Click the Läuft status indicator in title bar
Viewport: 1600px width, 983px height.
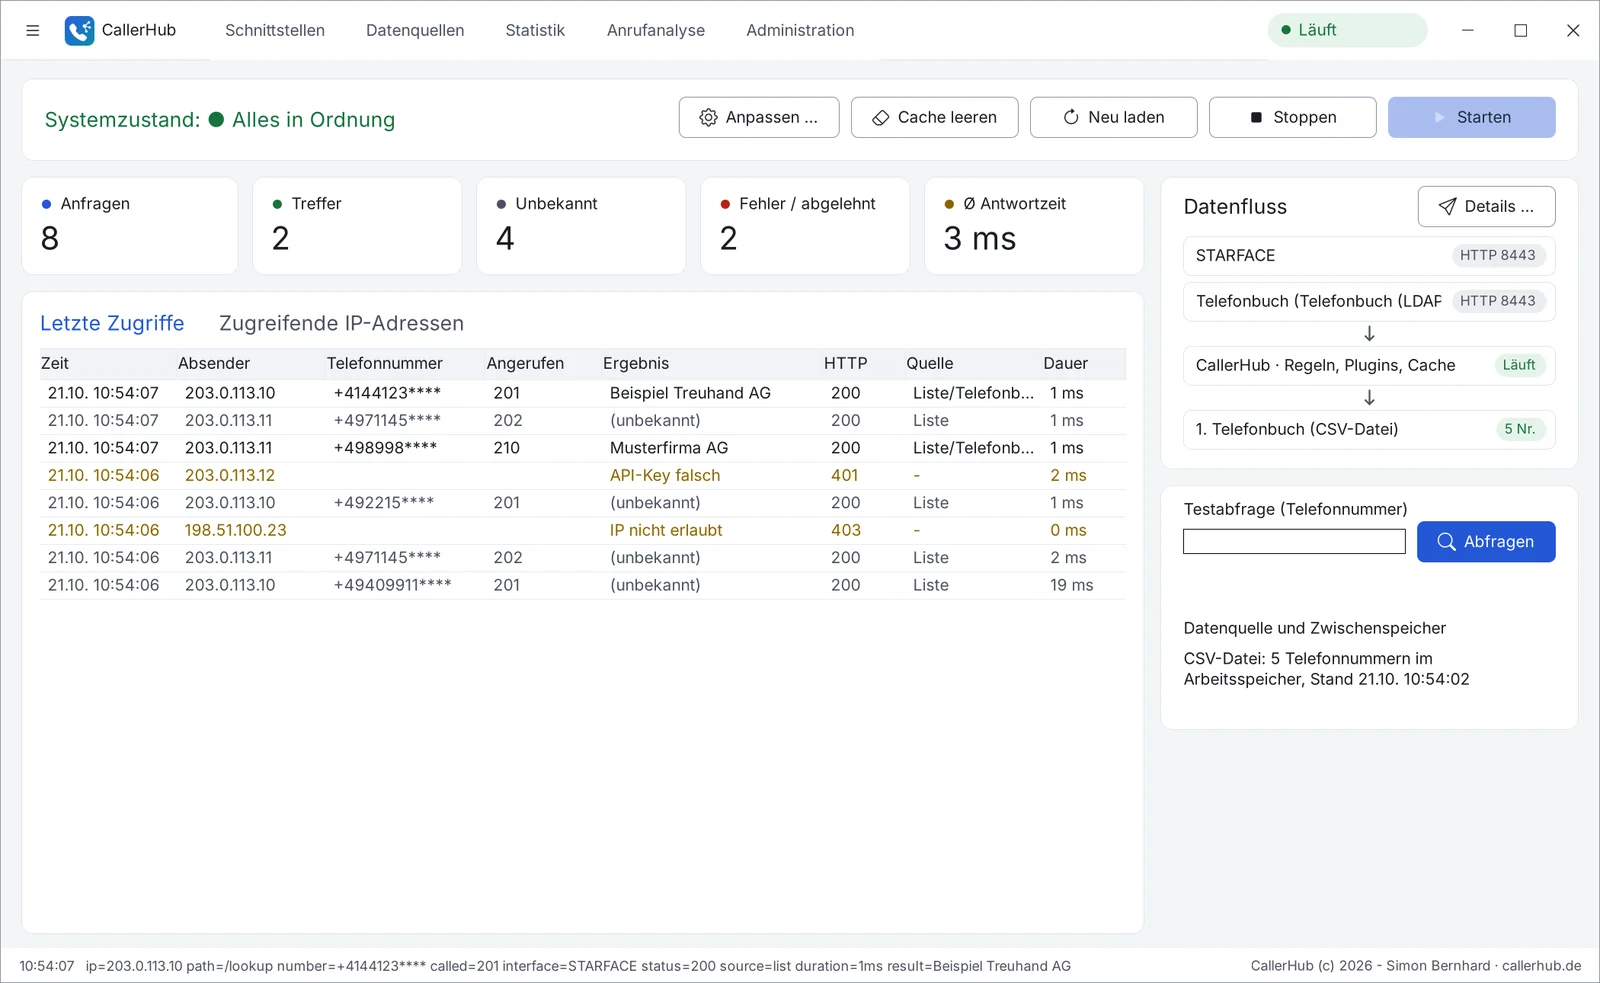(1347, 30)
